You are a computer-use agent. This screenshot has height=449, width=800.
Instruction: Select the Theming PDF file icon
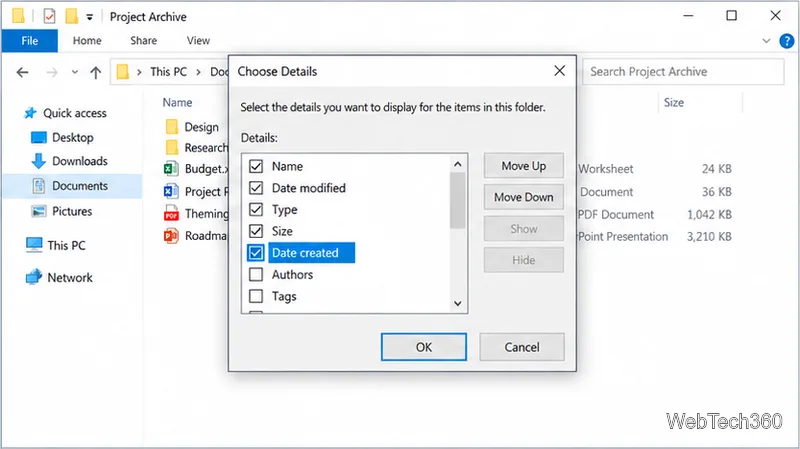(171, 213)
